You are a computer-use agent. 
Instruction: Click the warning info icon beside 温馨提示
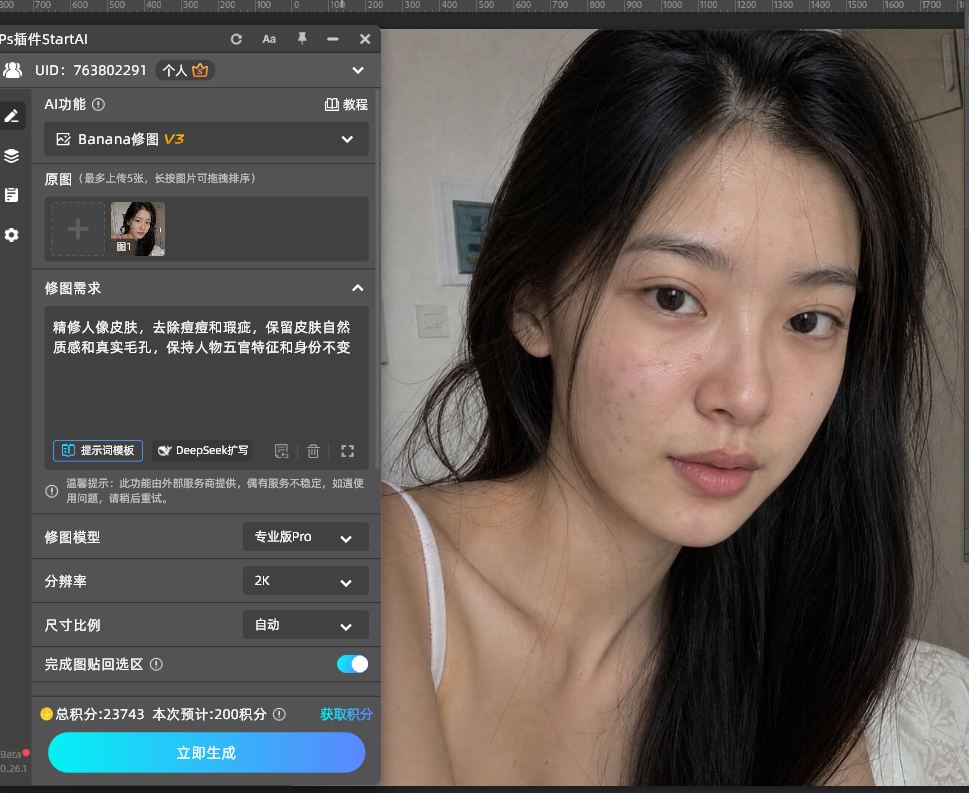point(52,491)
